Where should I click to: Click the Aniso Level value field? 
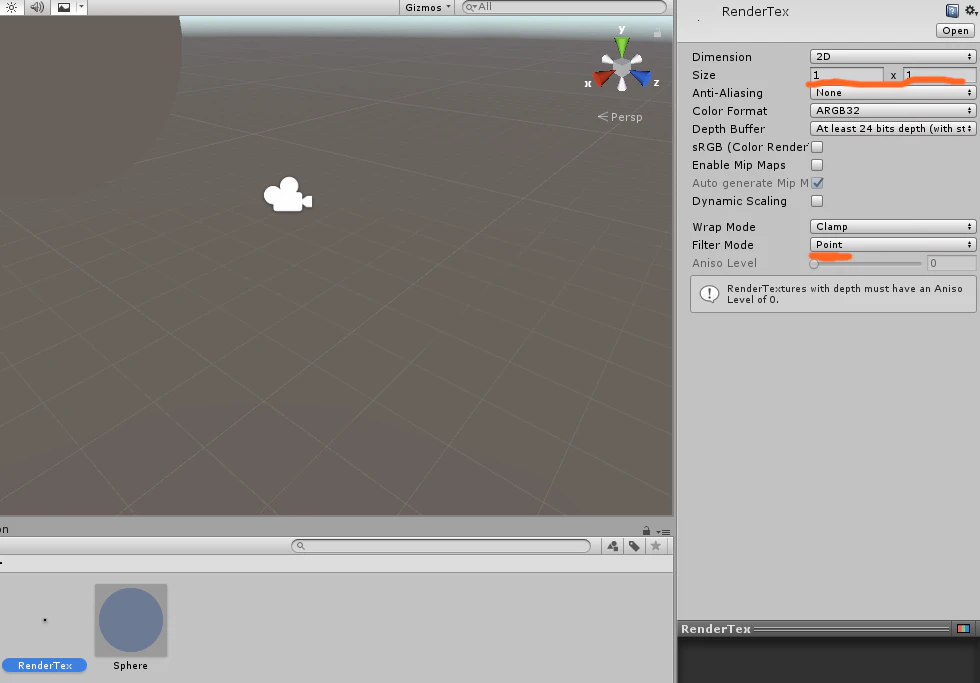point(951,263)
